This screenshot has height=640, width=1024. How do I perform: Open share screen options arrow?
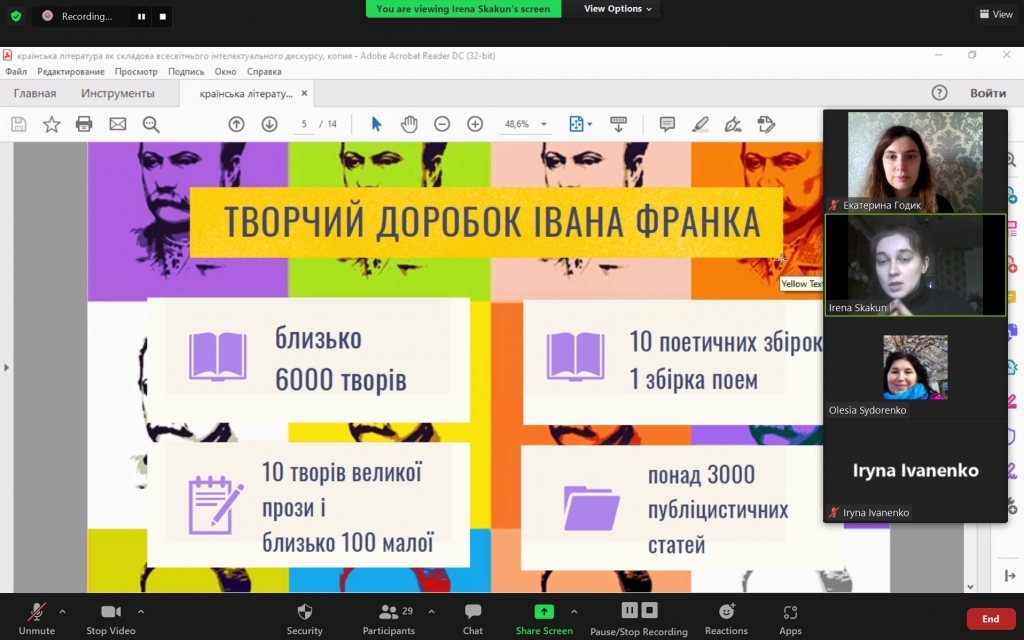pos(573,612)
